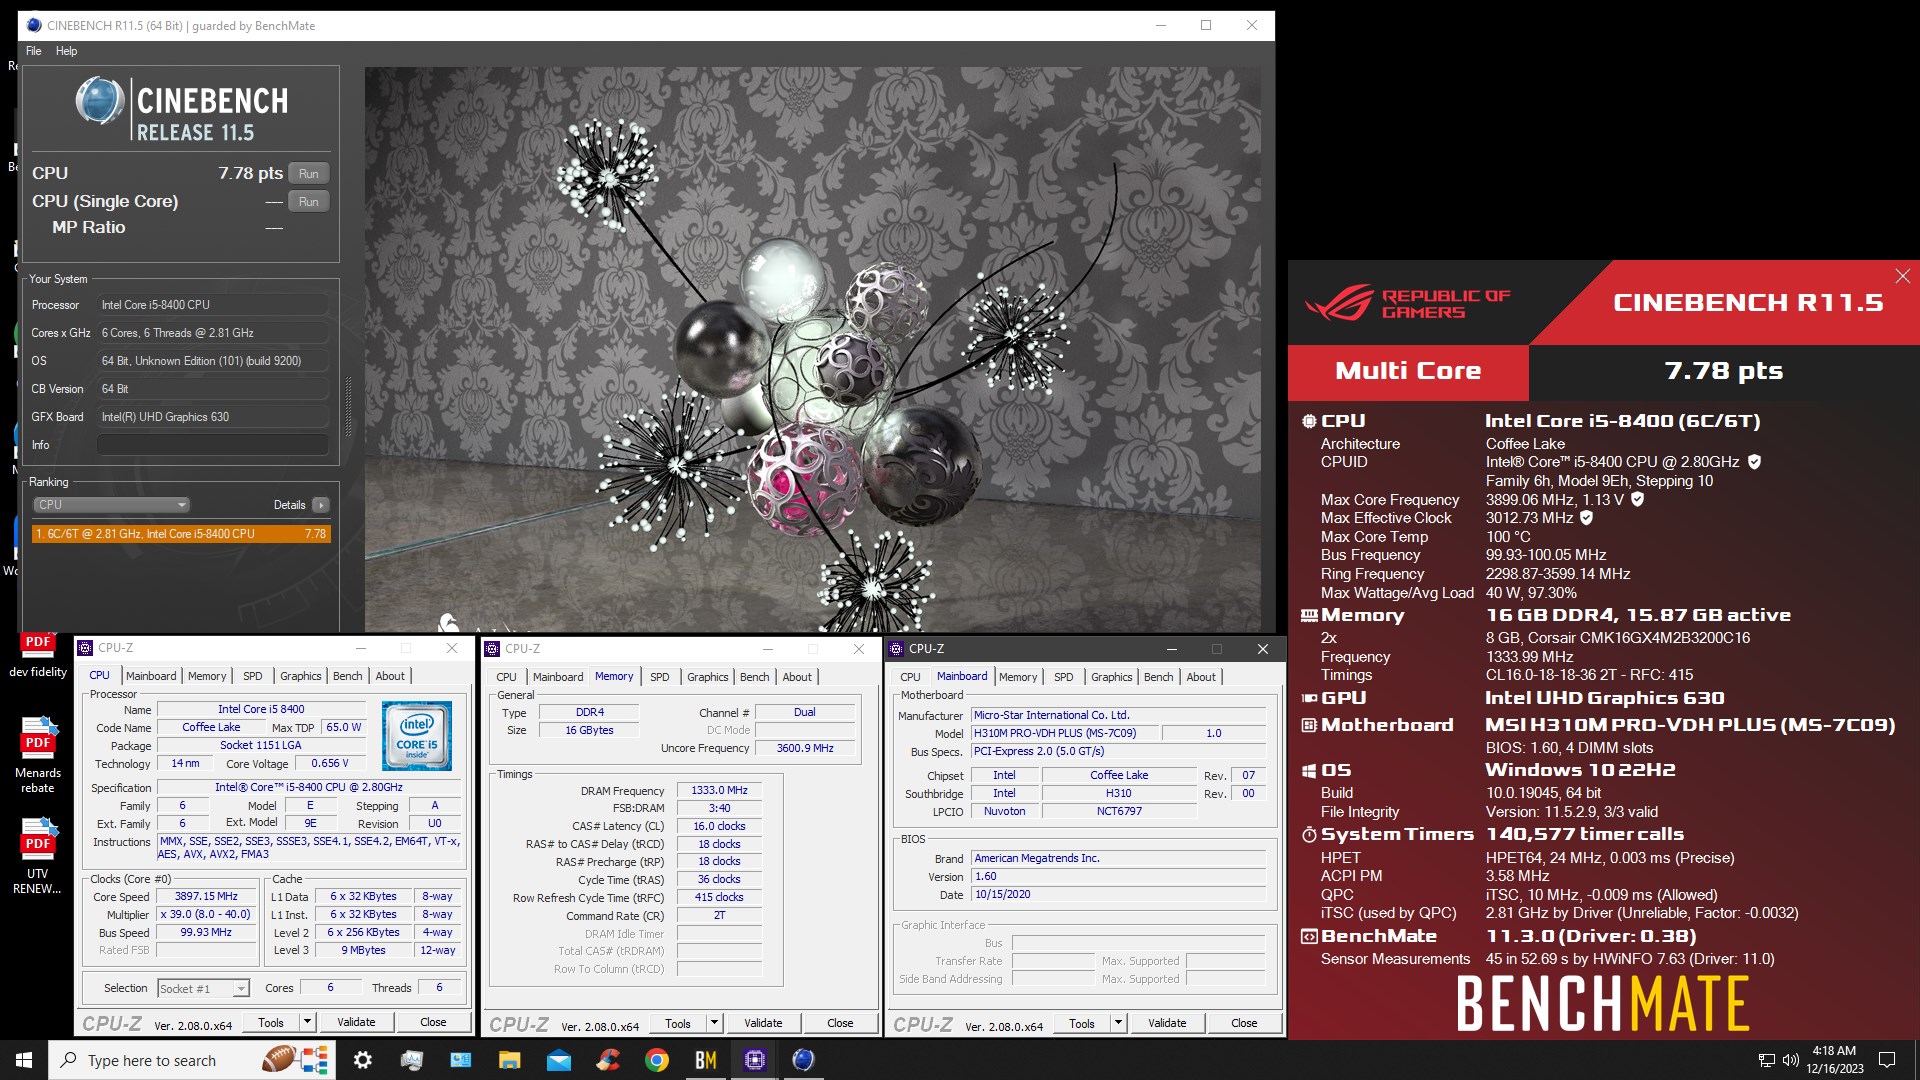Click Cinebench panel splitter handle
Screen dimensions: 1920x1080
click(349, 405)
